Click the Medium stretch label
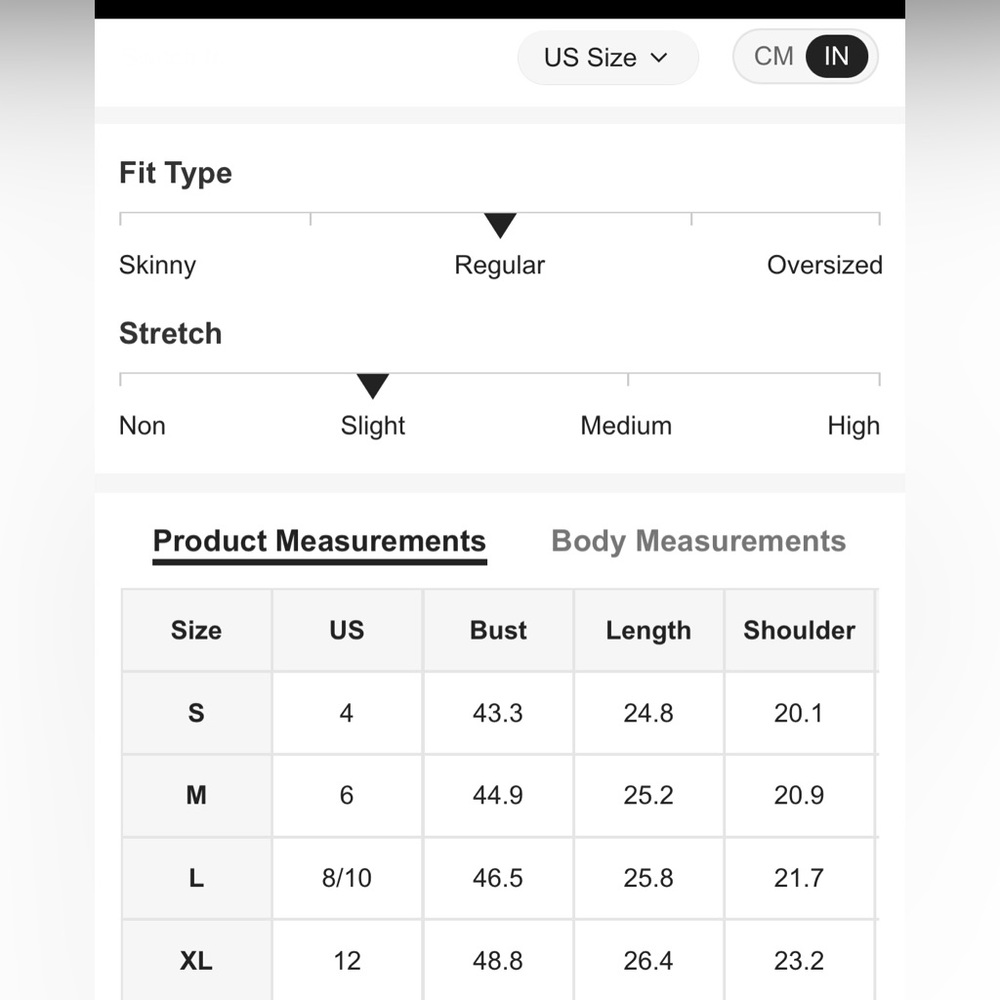Screen dimensions: 1000x1000 coord(626,426)
